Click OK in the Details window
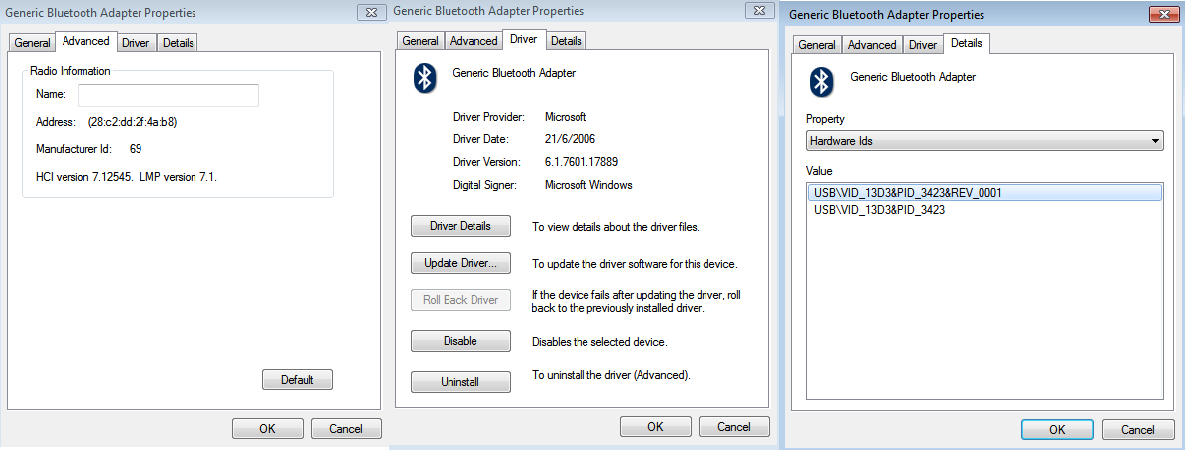This screenshot has width=1187, height=452. 1057,429
